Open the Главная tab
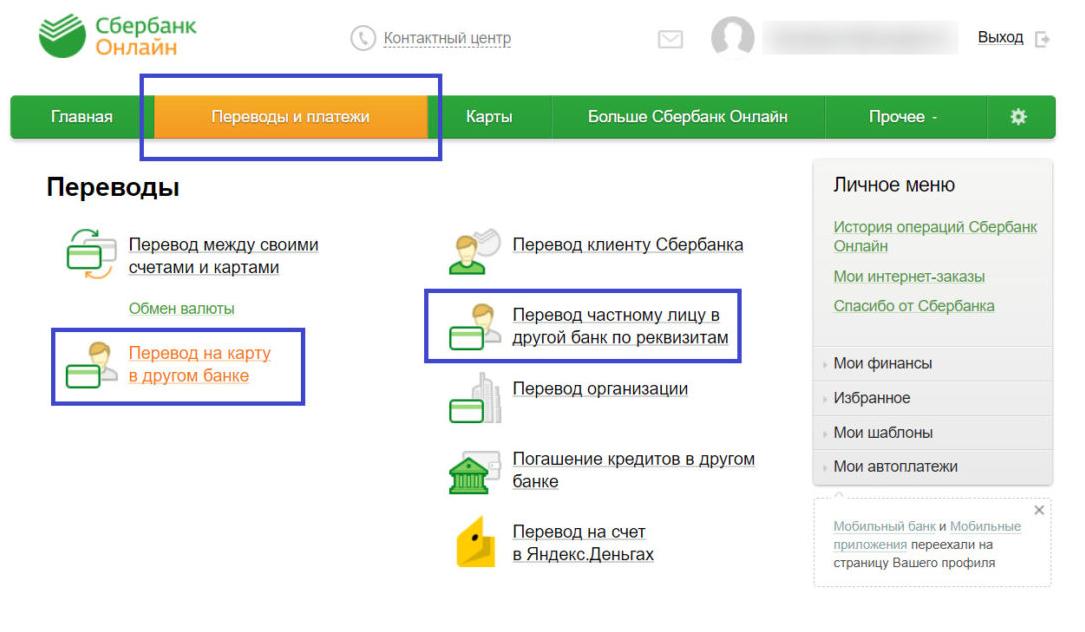This screenshot has height=632, width=1085. 82,116
